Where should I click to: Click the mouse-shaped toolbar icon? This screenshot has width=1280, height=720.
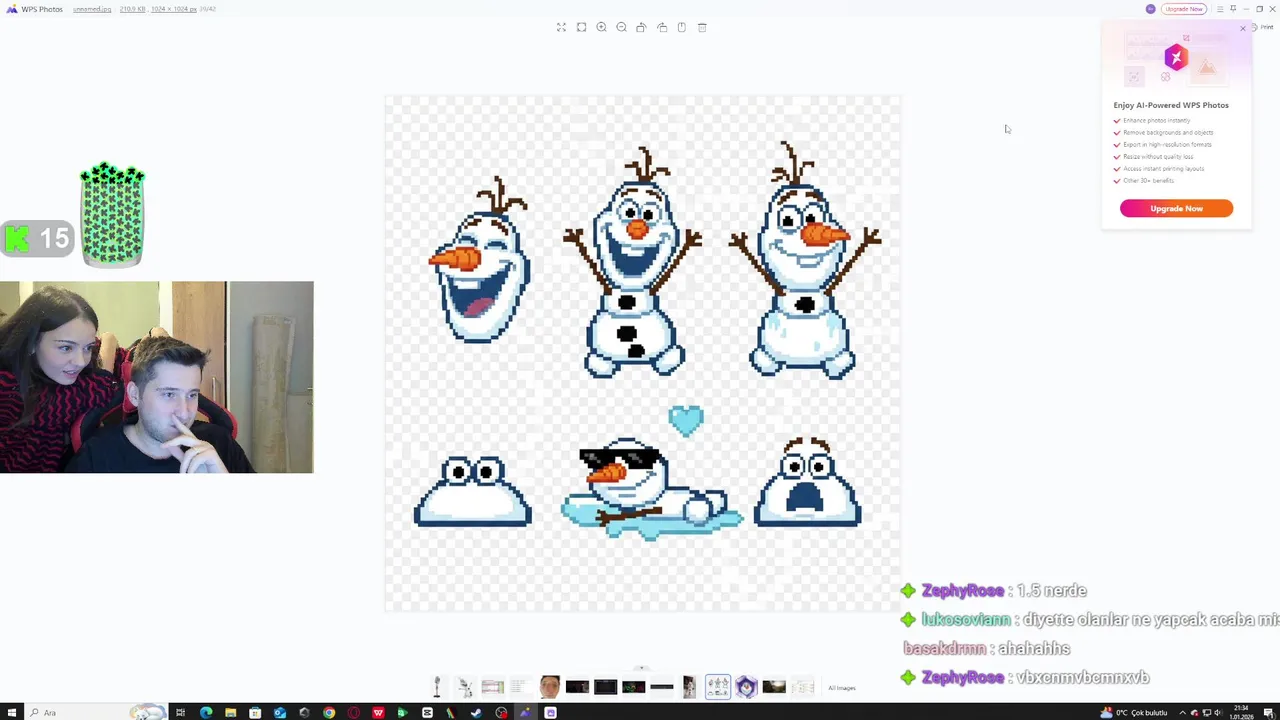pyautogui.click(x=682, y=27)
